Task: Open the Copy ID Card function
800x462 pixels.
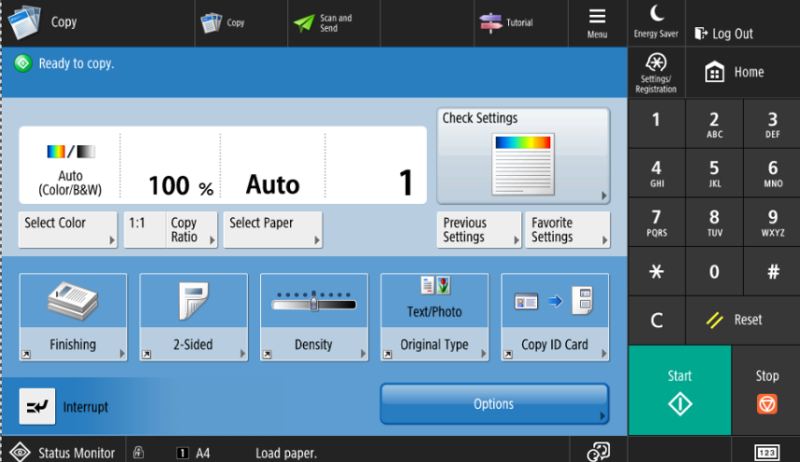Action: pos(554,317)
